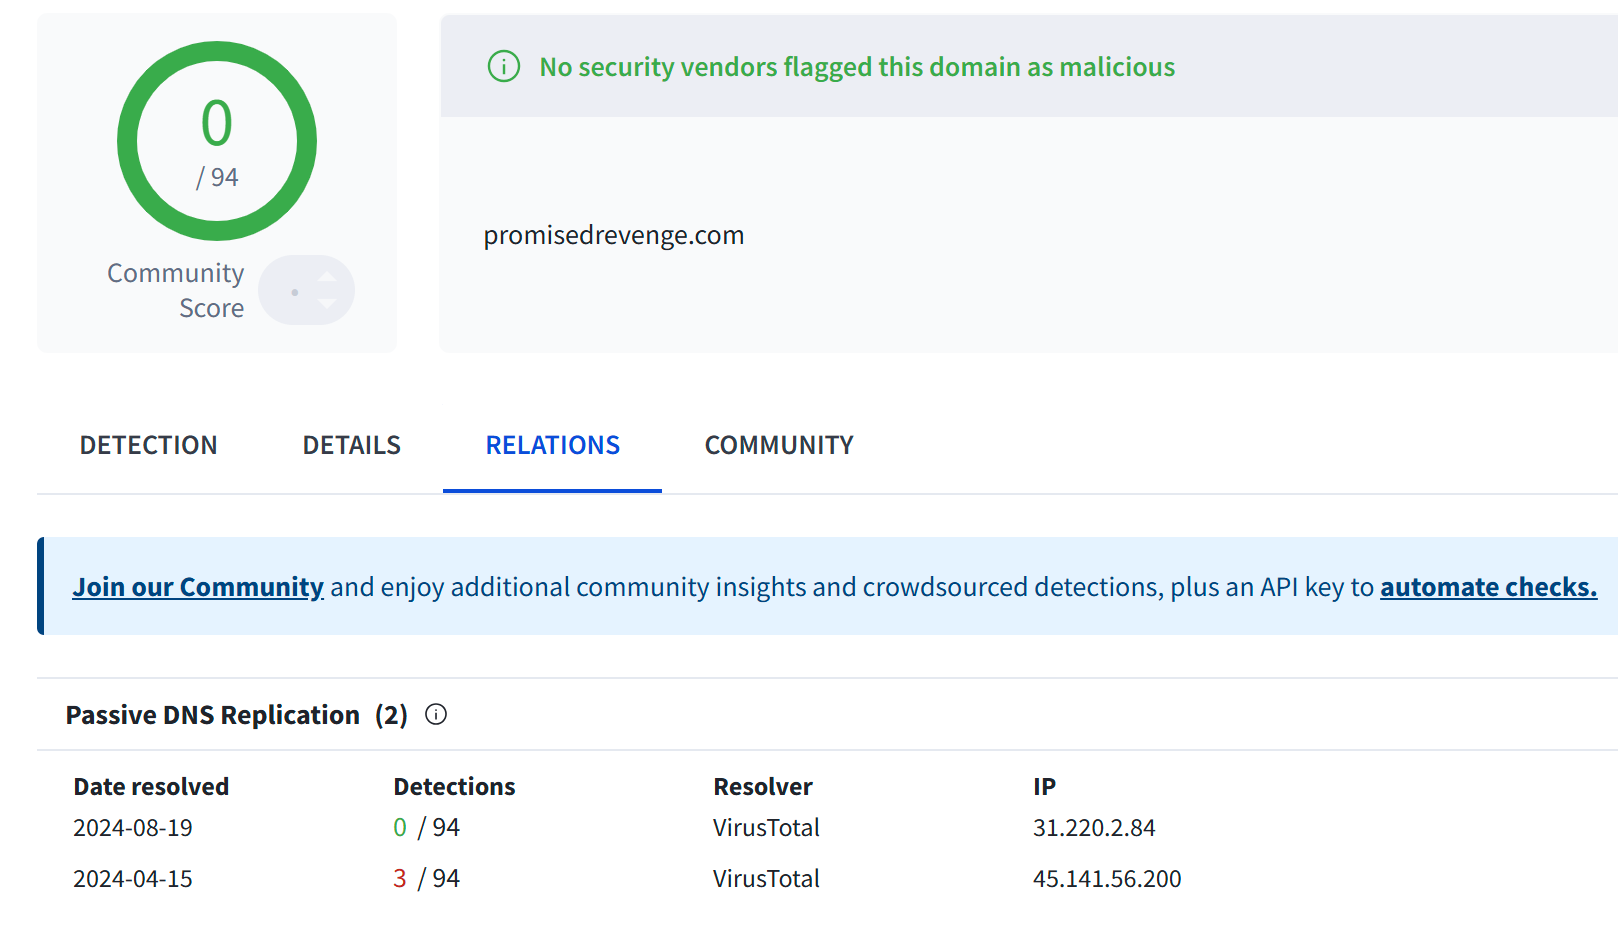Click the Passive DNS Replication (2) heading
Screen dimensions: 1618x929
[237, 715]
